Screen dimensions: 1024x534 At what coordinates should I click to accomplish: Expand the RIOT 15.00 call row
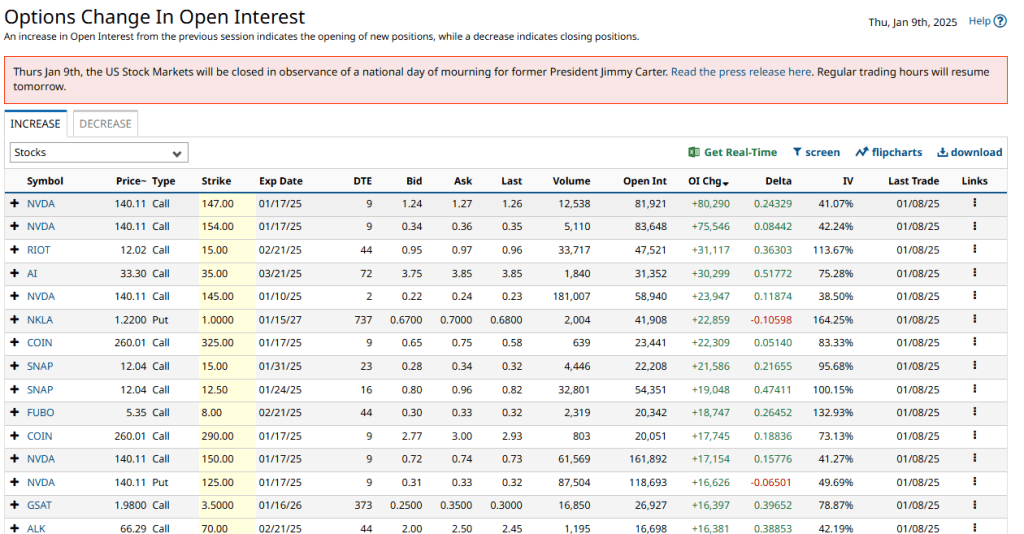[x=14, y=250]
